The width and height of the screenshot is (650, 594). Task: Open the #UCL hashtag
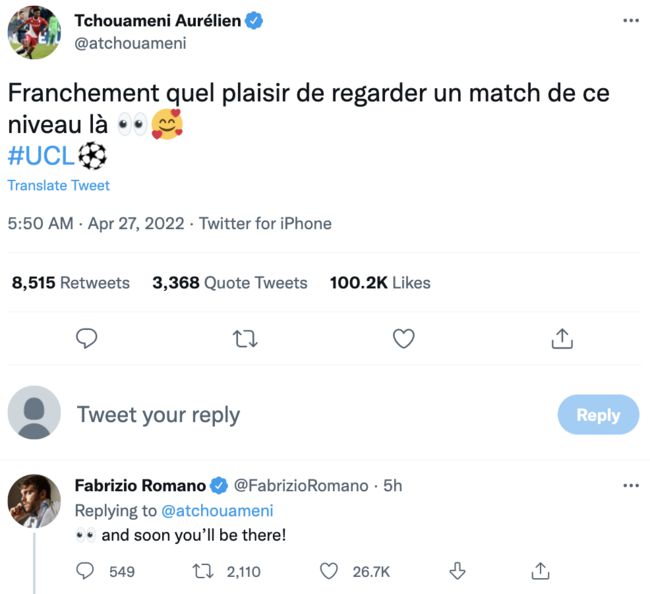point(42,157)
